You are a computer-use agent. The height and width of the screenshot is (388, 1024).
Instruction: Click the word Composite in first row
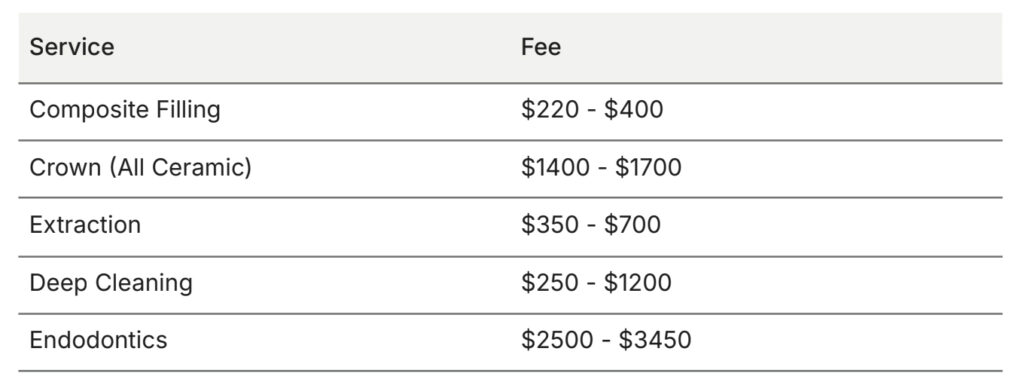tap(89, 110)
